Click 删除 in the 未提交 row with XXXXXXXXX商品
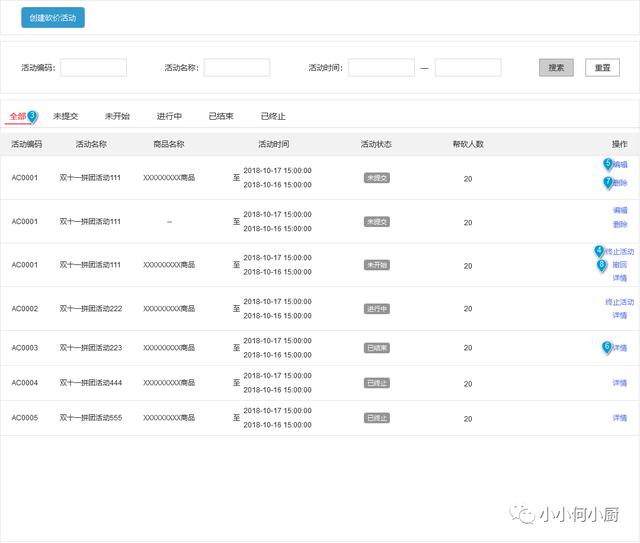 620,182
